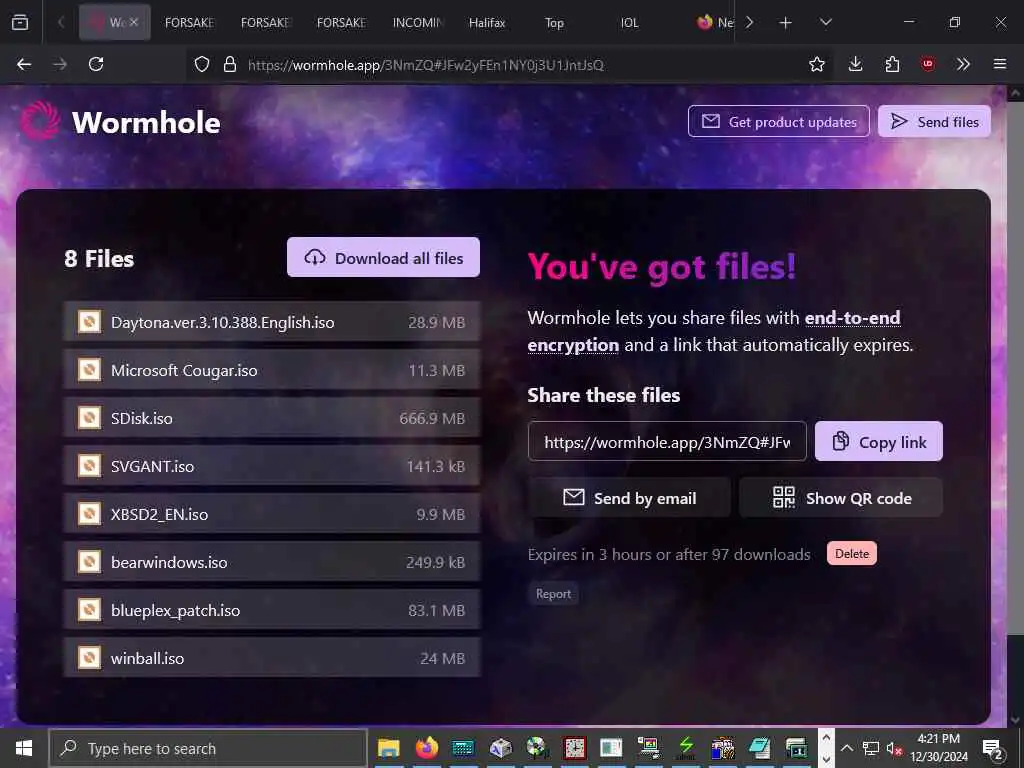
Task: Select the winball.iso file icon
Action: [89, 658]
